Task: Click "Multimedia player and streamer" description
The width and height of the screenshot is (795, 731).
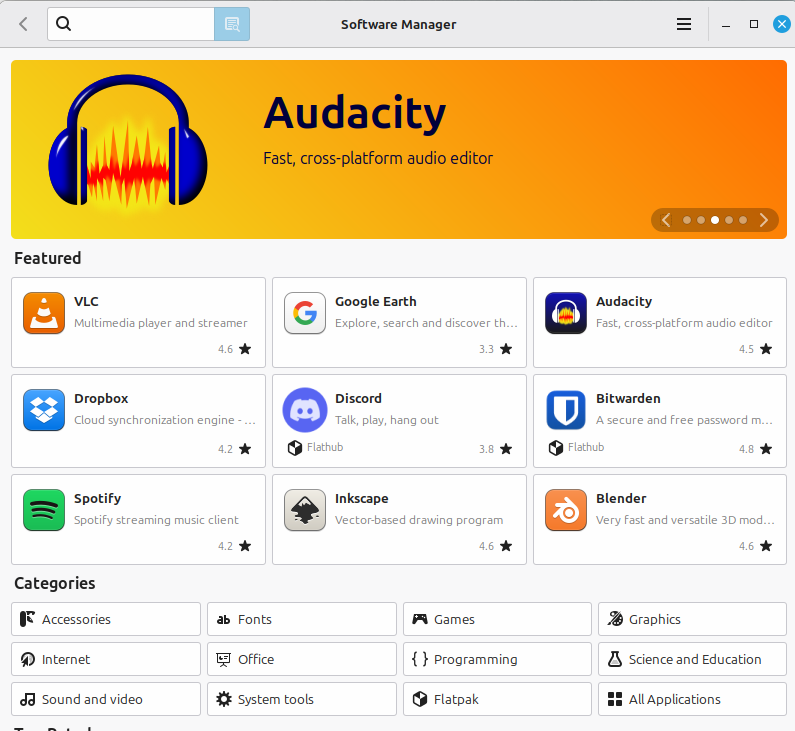Action: (x=161, y=323)
